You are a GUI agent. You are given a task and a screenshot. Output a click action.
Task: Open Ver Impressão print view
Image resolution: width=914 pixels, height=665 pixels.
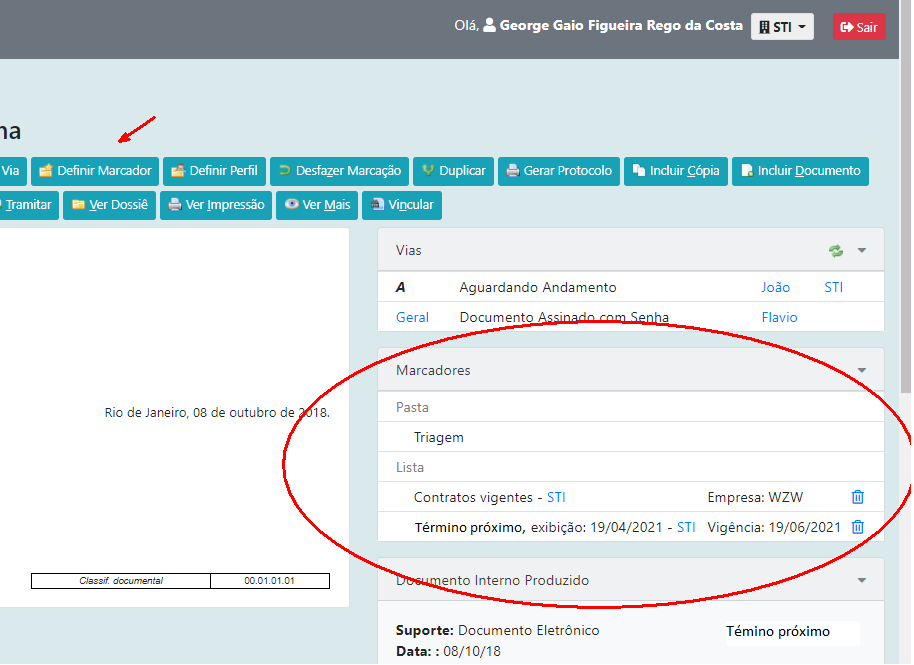point(216,205)
